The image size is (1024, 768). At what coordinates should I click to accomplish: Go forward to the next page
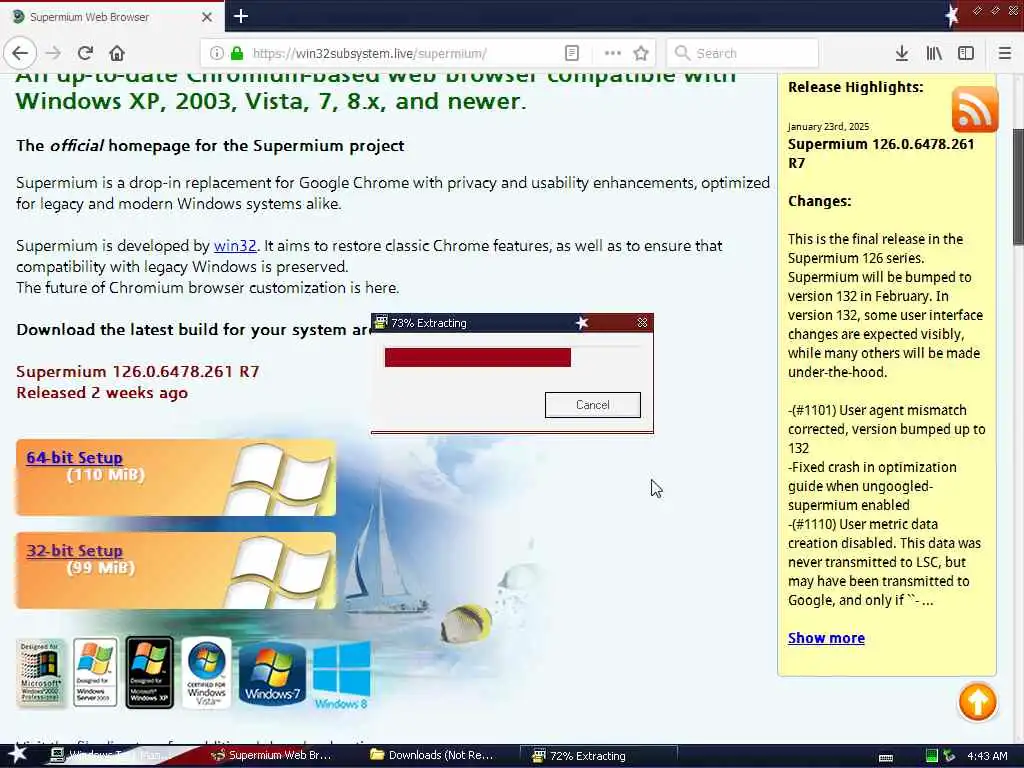(x=54, y=53)
